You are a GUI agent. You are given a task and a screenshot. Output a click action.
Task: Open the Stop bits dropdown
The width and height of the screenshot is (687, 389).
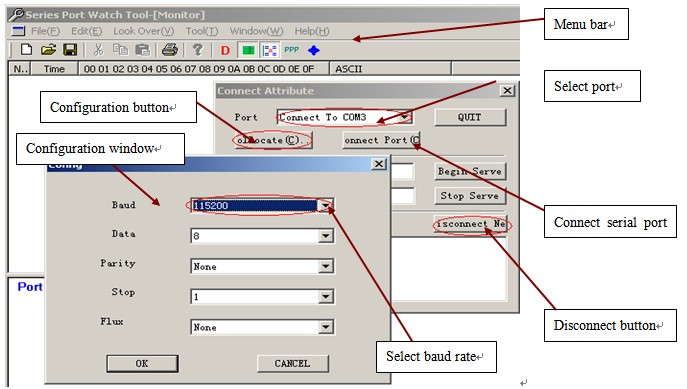coord(326,297)
